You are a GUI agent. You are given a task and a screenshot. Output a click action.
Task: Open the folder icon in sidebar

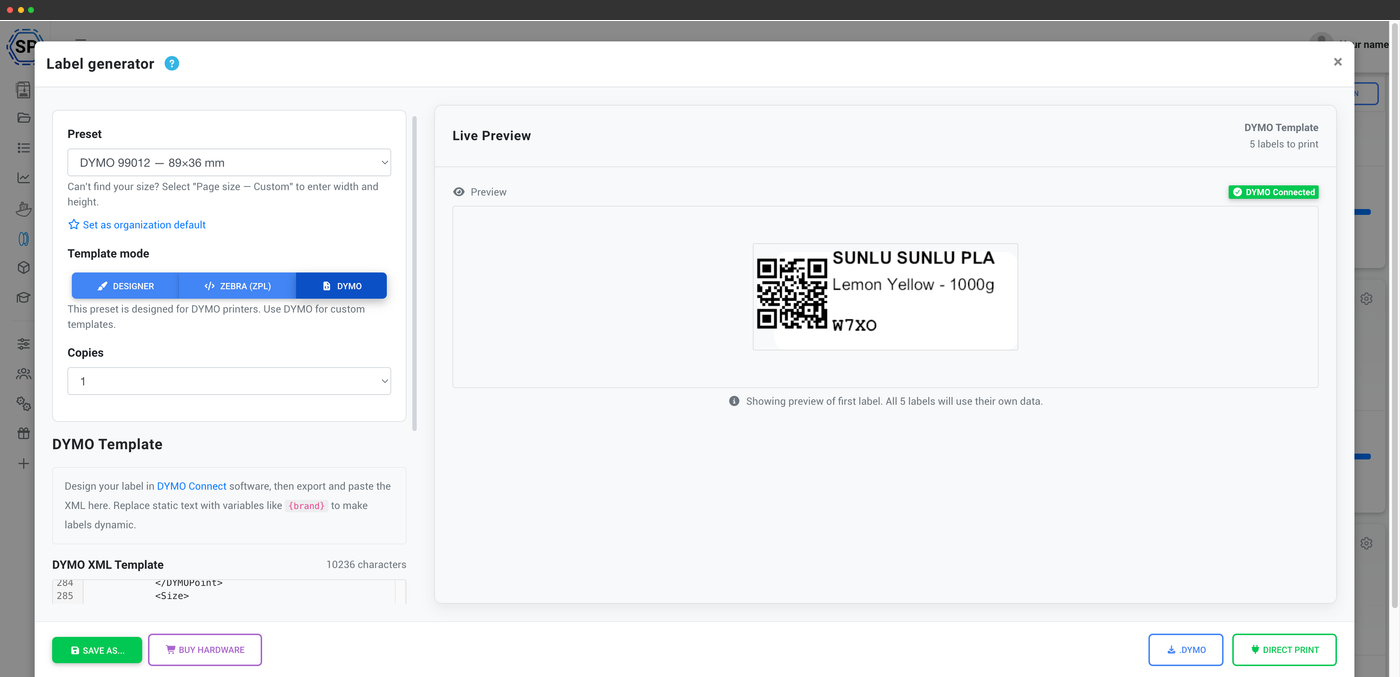click(24, 118)
